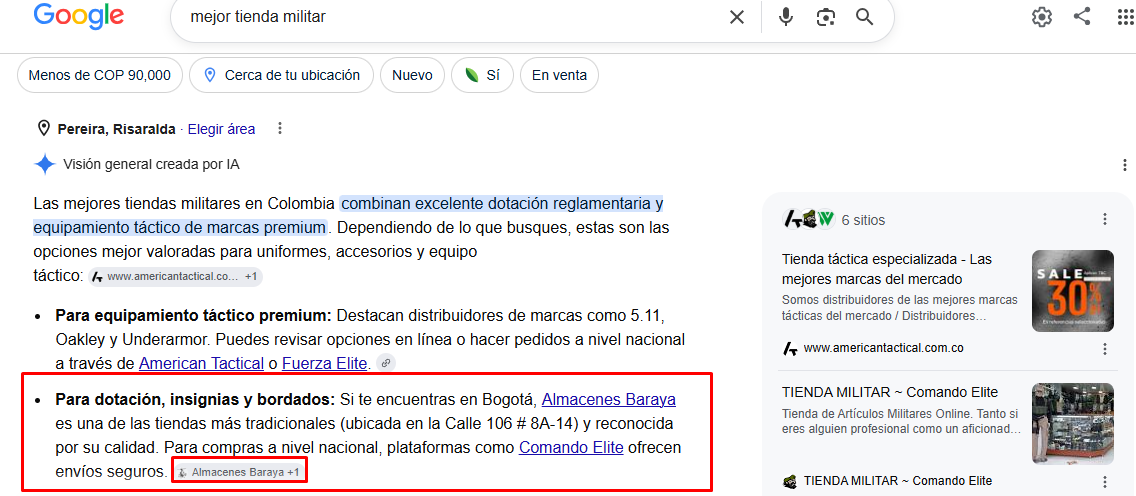
Task: Click Pereira, Risaralda location text
Action: [116, 129]
